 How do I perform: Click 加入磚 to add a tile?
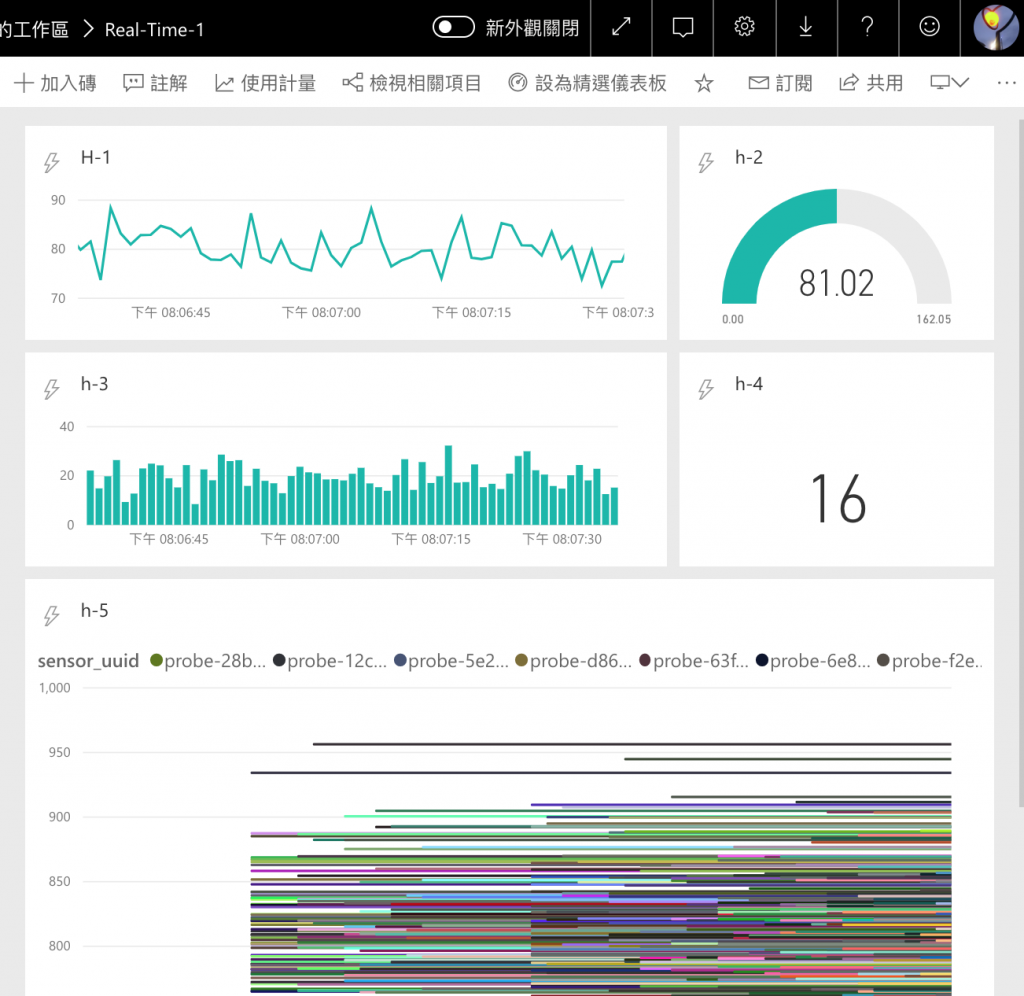point(56,83)
